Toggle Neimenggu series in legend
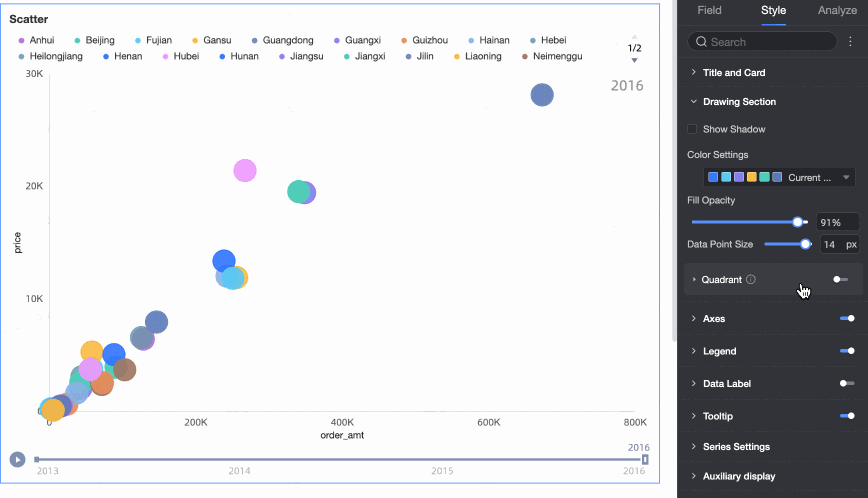The image size is (868, 498). [552, 56]
